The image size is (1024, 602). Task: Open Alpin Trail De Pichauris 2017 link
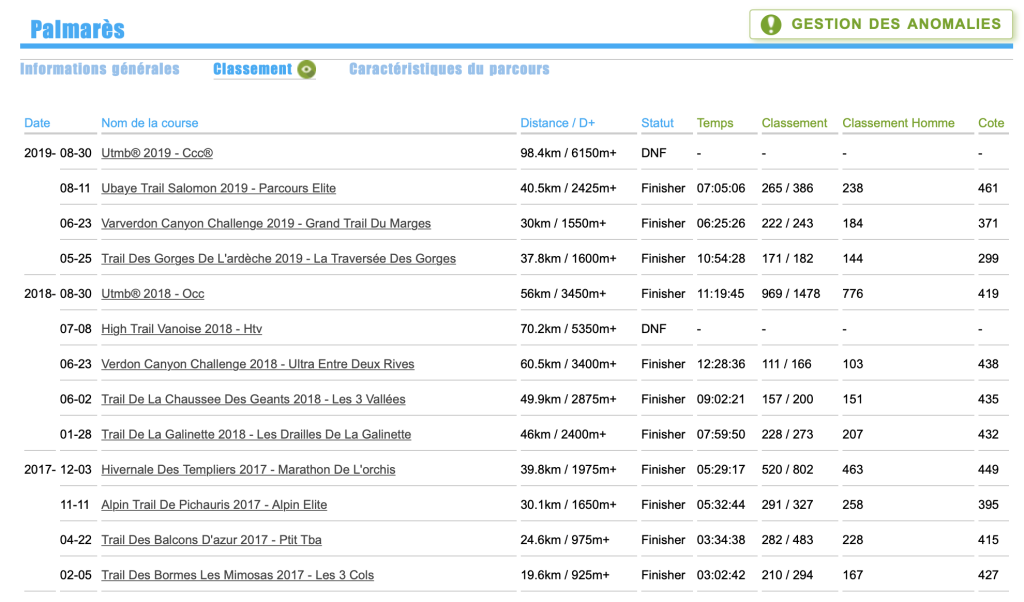tap(214, 505)
